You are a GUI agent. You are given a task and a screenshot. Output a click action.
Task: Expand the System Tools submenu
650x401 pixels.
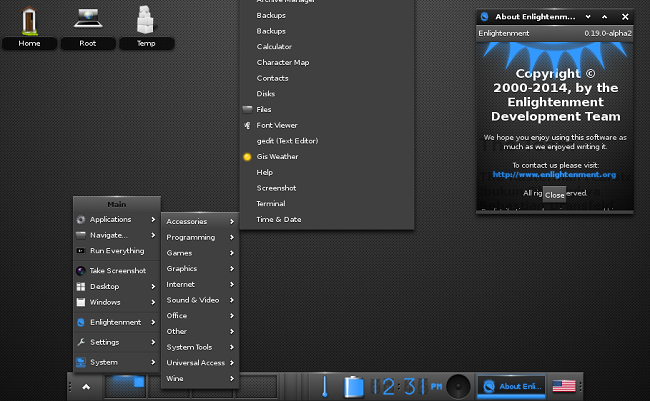[x=200, y=347]
